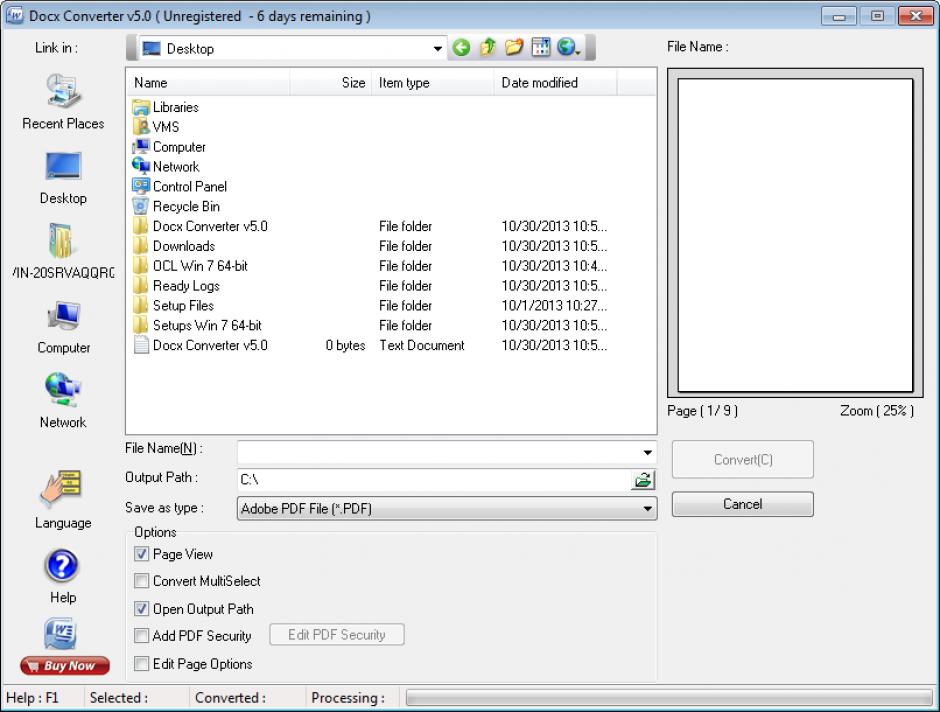Browse for the output path folder
Viewport: 940px width, 712px height.
(643, 479)
